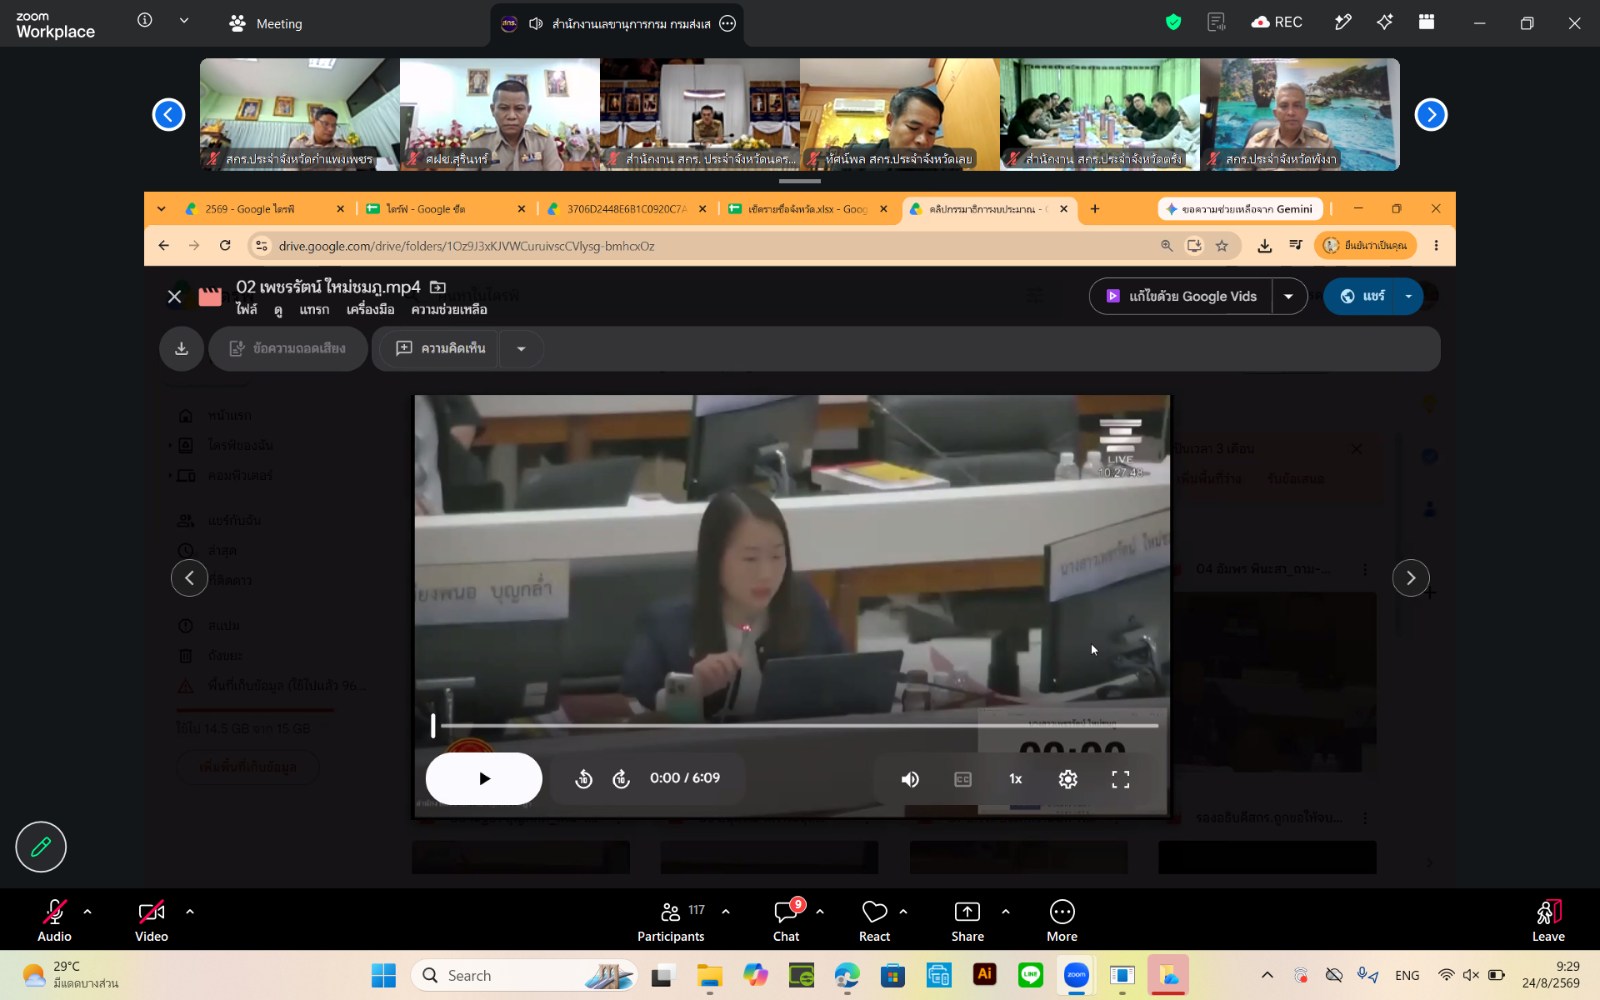The height and width of the screenshot is (1000, 1600).
Task: Leave the Zoom meeting
Action: click(1548, 920)
